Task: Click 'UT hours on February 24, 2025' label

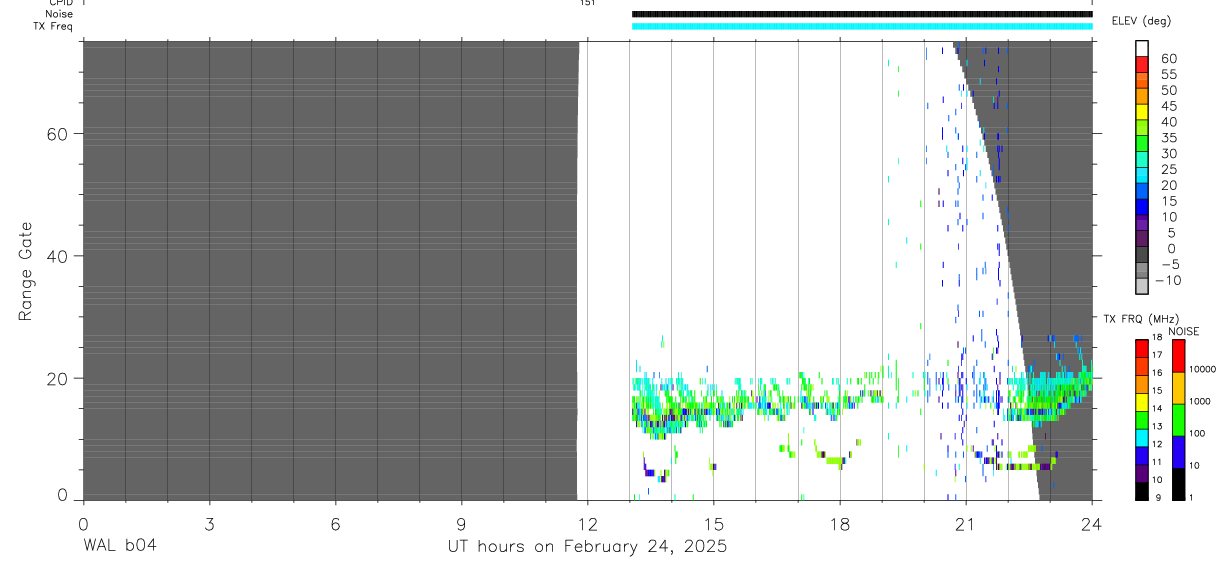Action: (x=587, y=547)
